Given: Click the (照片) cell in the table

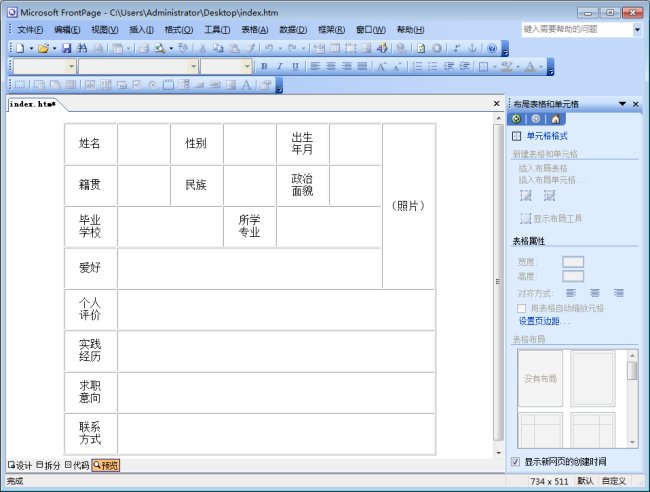Looking at the screenshot, I should click(409, 206).
